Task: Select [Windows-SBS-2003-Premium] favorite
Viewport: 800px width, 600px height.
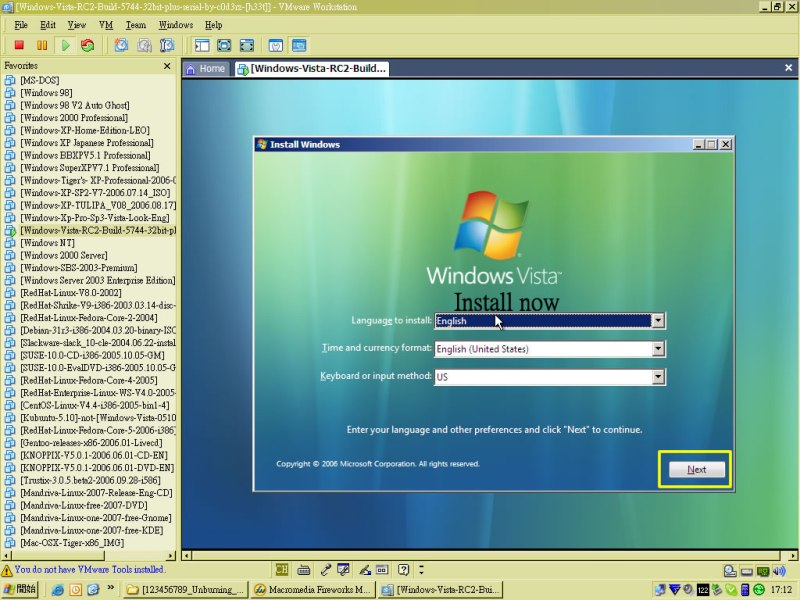Action: (79, 268)
